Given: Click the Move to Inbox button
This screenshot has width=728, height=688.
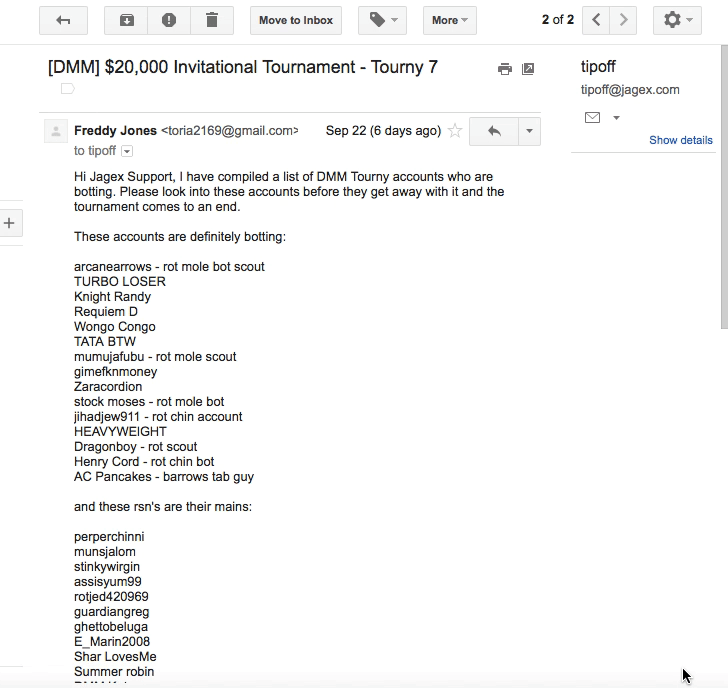Looking at the screenshot, I should click(296, 20).
